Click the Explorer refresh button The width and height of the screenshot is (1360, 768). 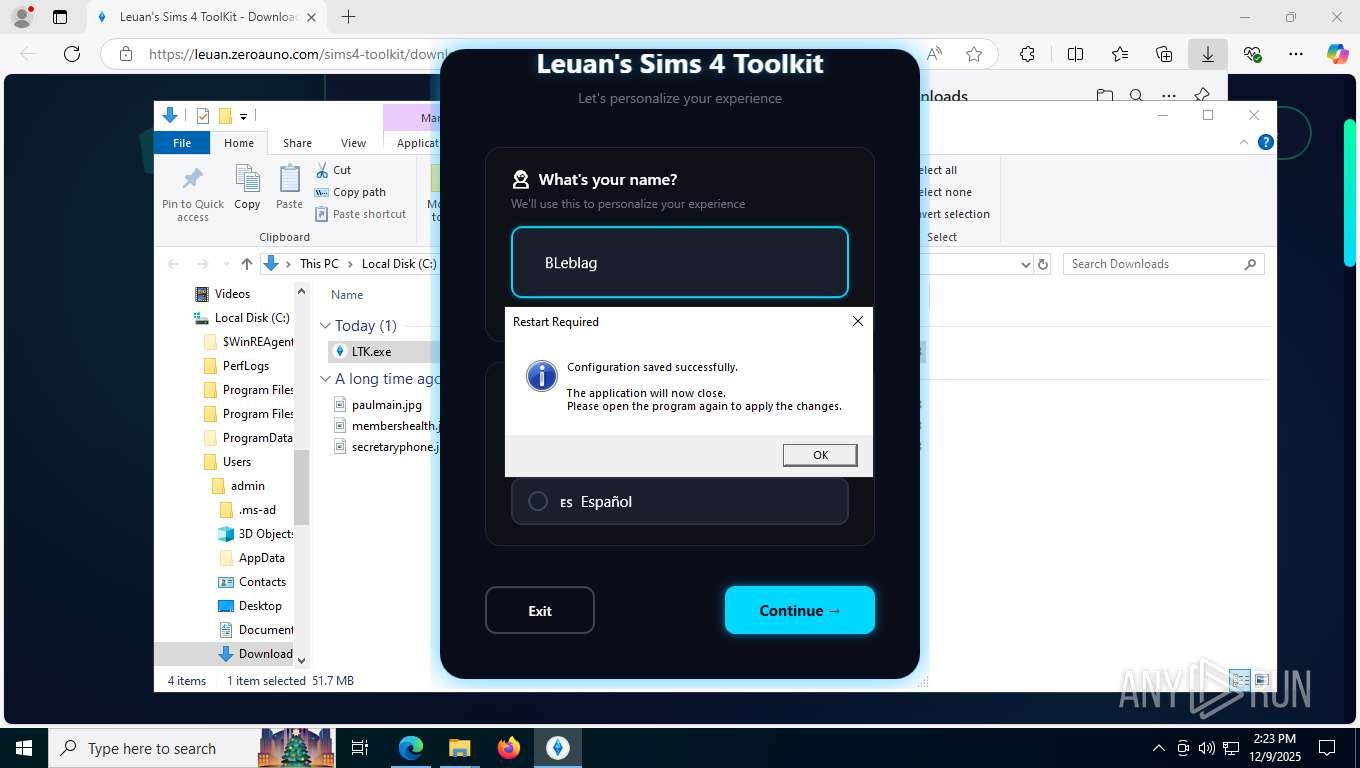1043,264
